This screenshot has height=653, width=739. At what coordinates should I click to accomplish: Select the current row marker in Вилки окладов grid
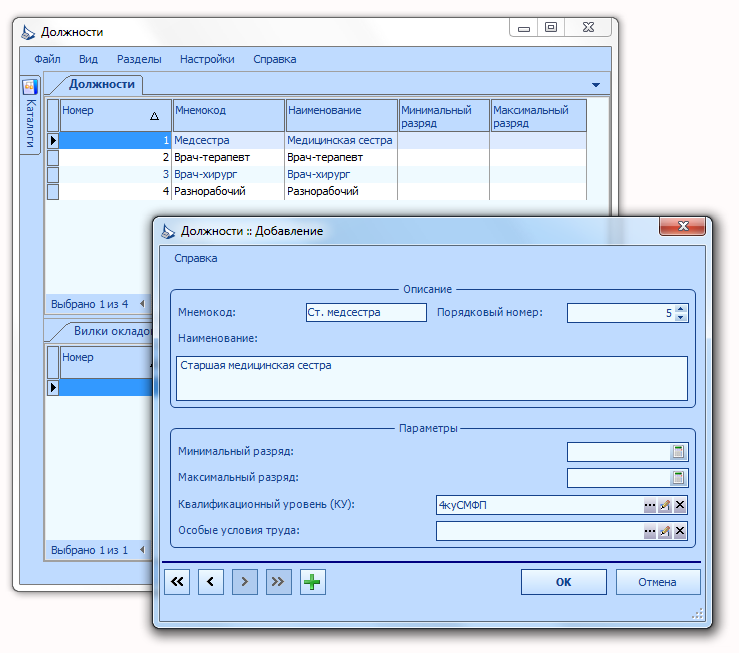pyautogui.click(x=53, y=387)
